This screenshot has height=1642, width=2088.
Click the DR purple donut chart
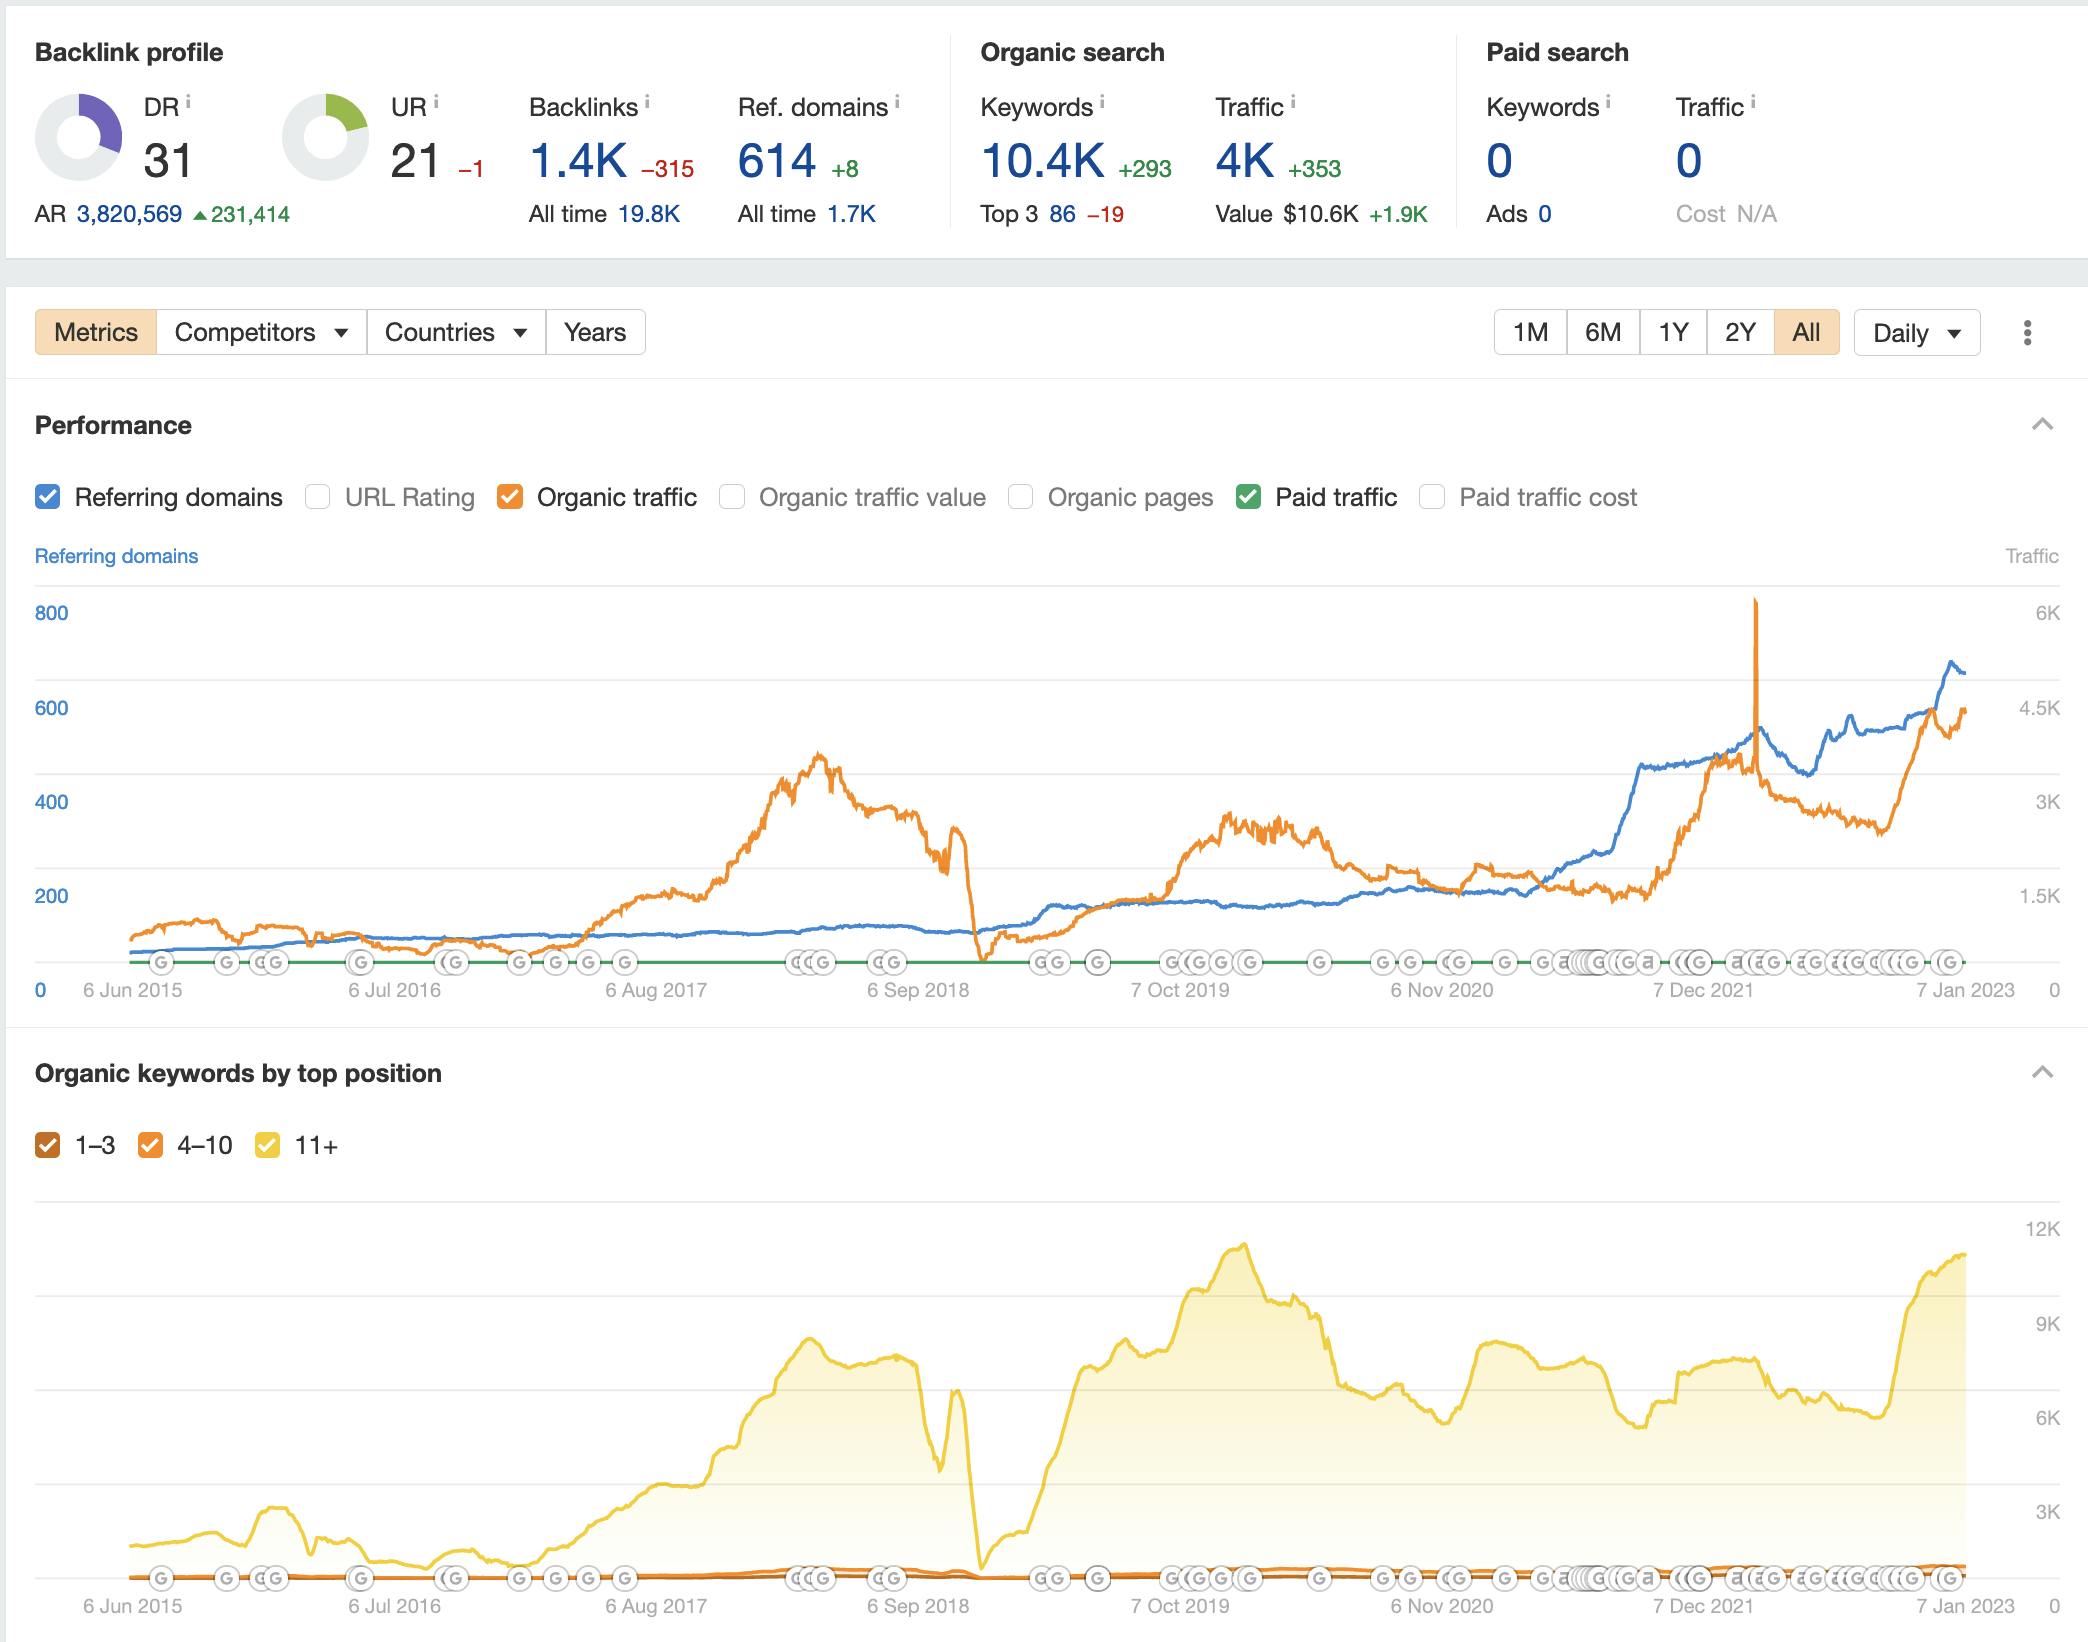pyautogui.click(x=78, y=137)
